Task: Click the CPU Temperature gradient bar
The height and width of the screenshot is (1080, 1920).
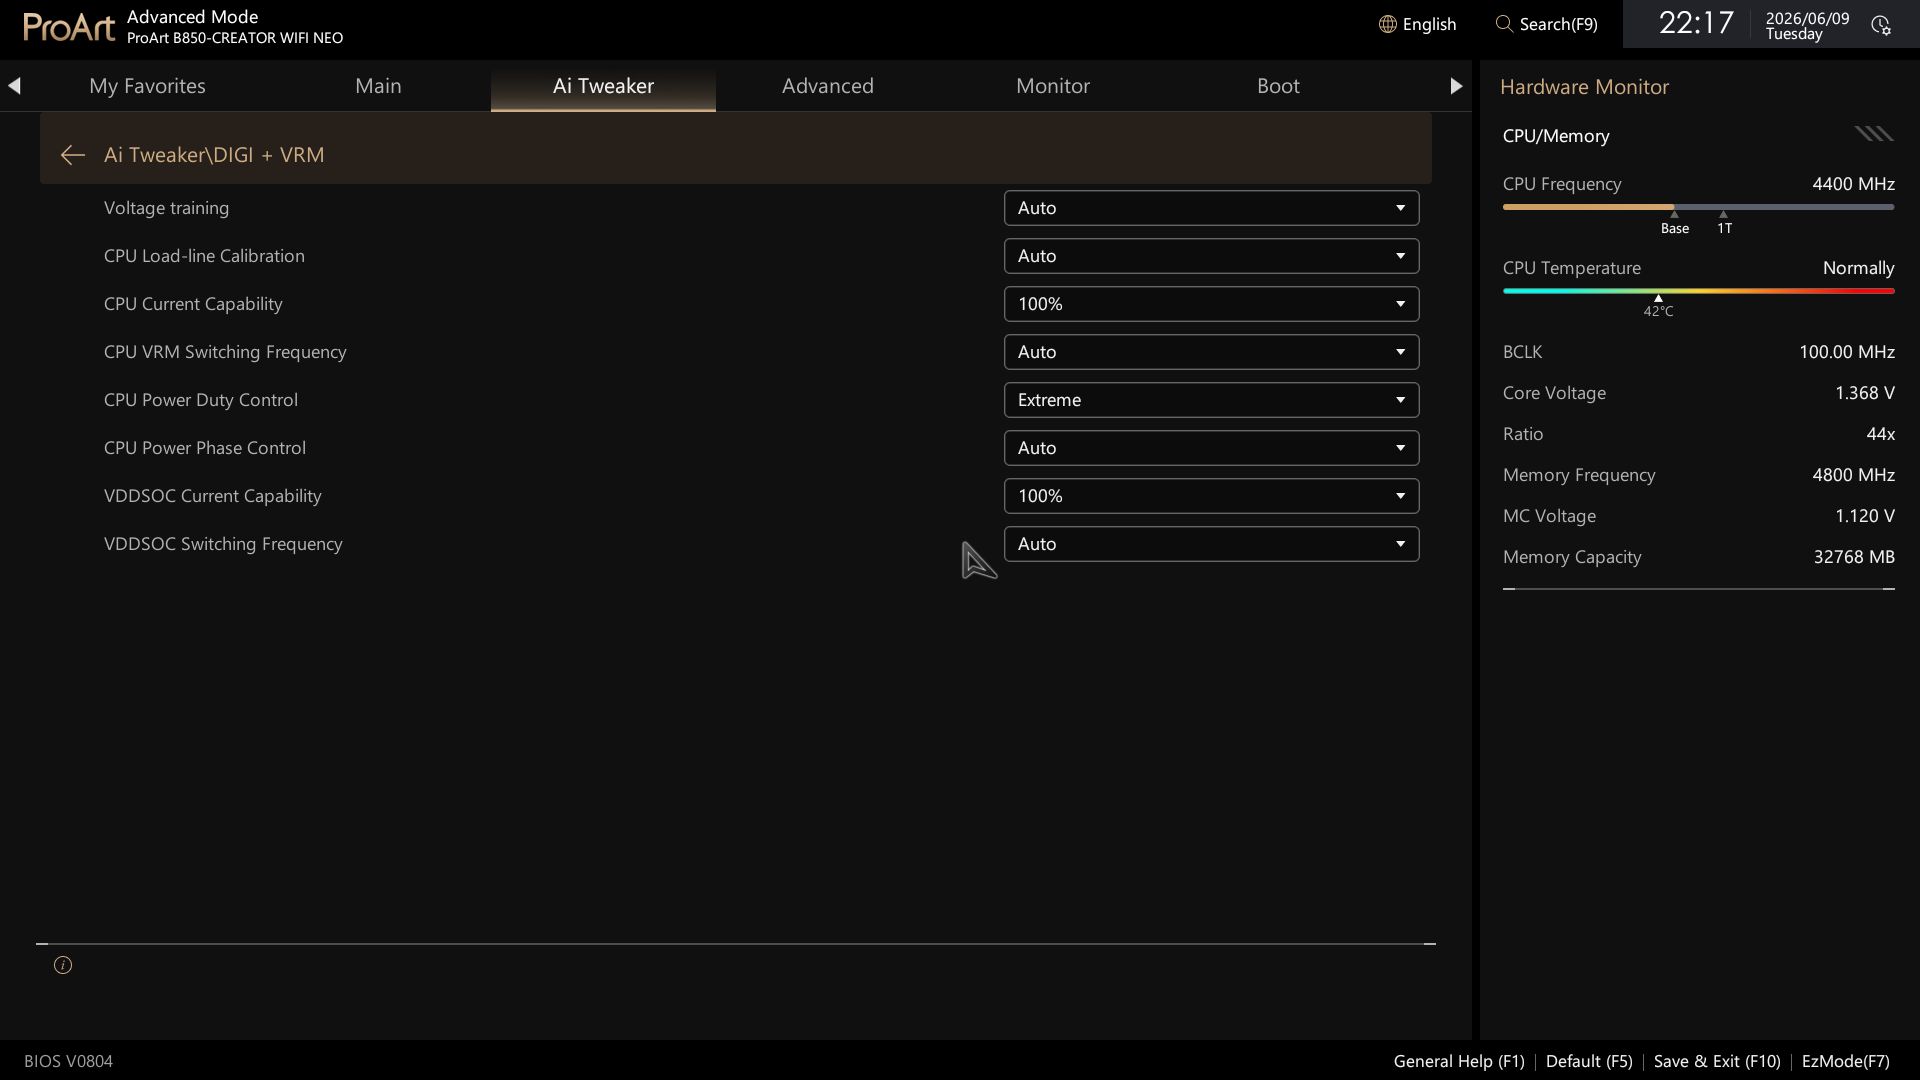Action: click(1698, 291)
